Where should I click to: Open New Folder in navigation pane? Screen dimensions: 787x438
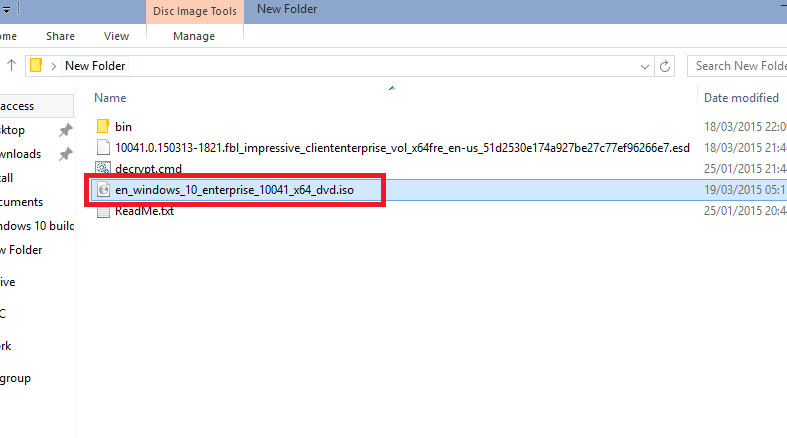coord(21,250)
